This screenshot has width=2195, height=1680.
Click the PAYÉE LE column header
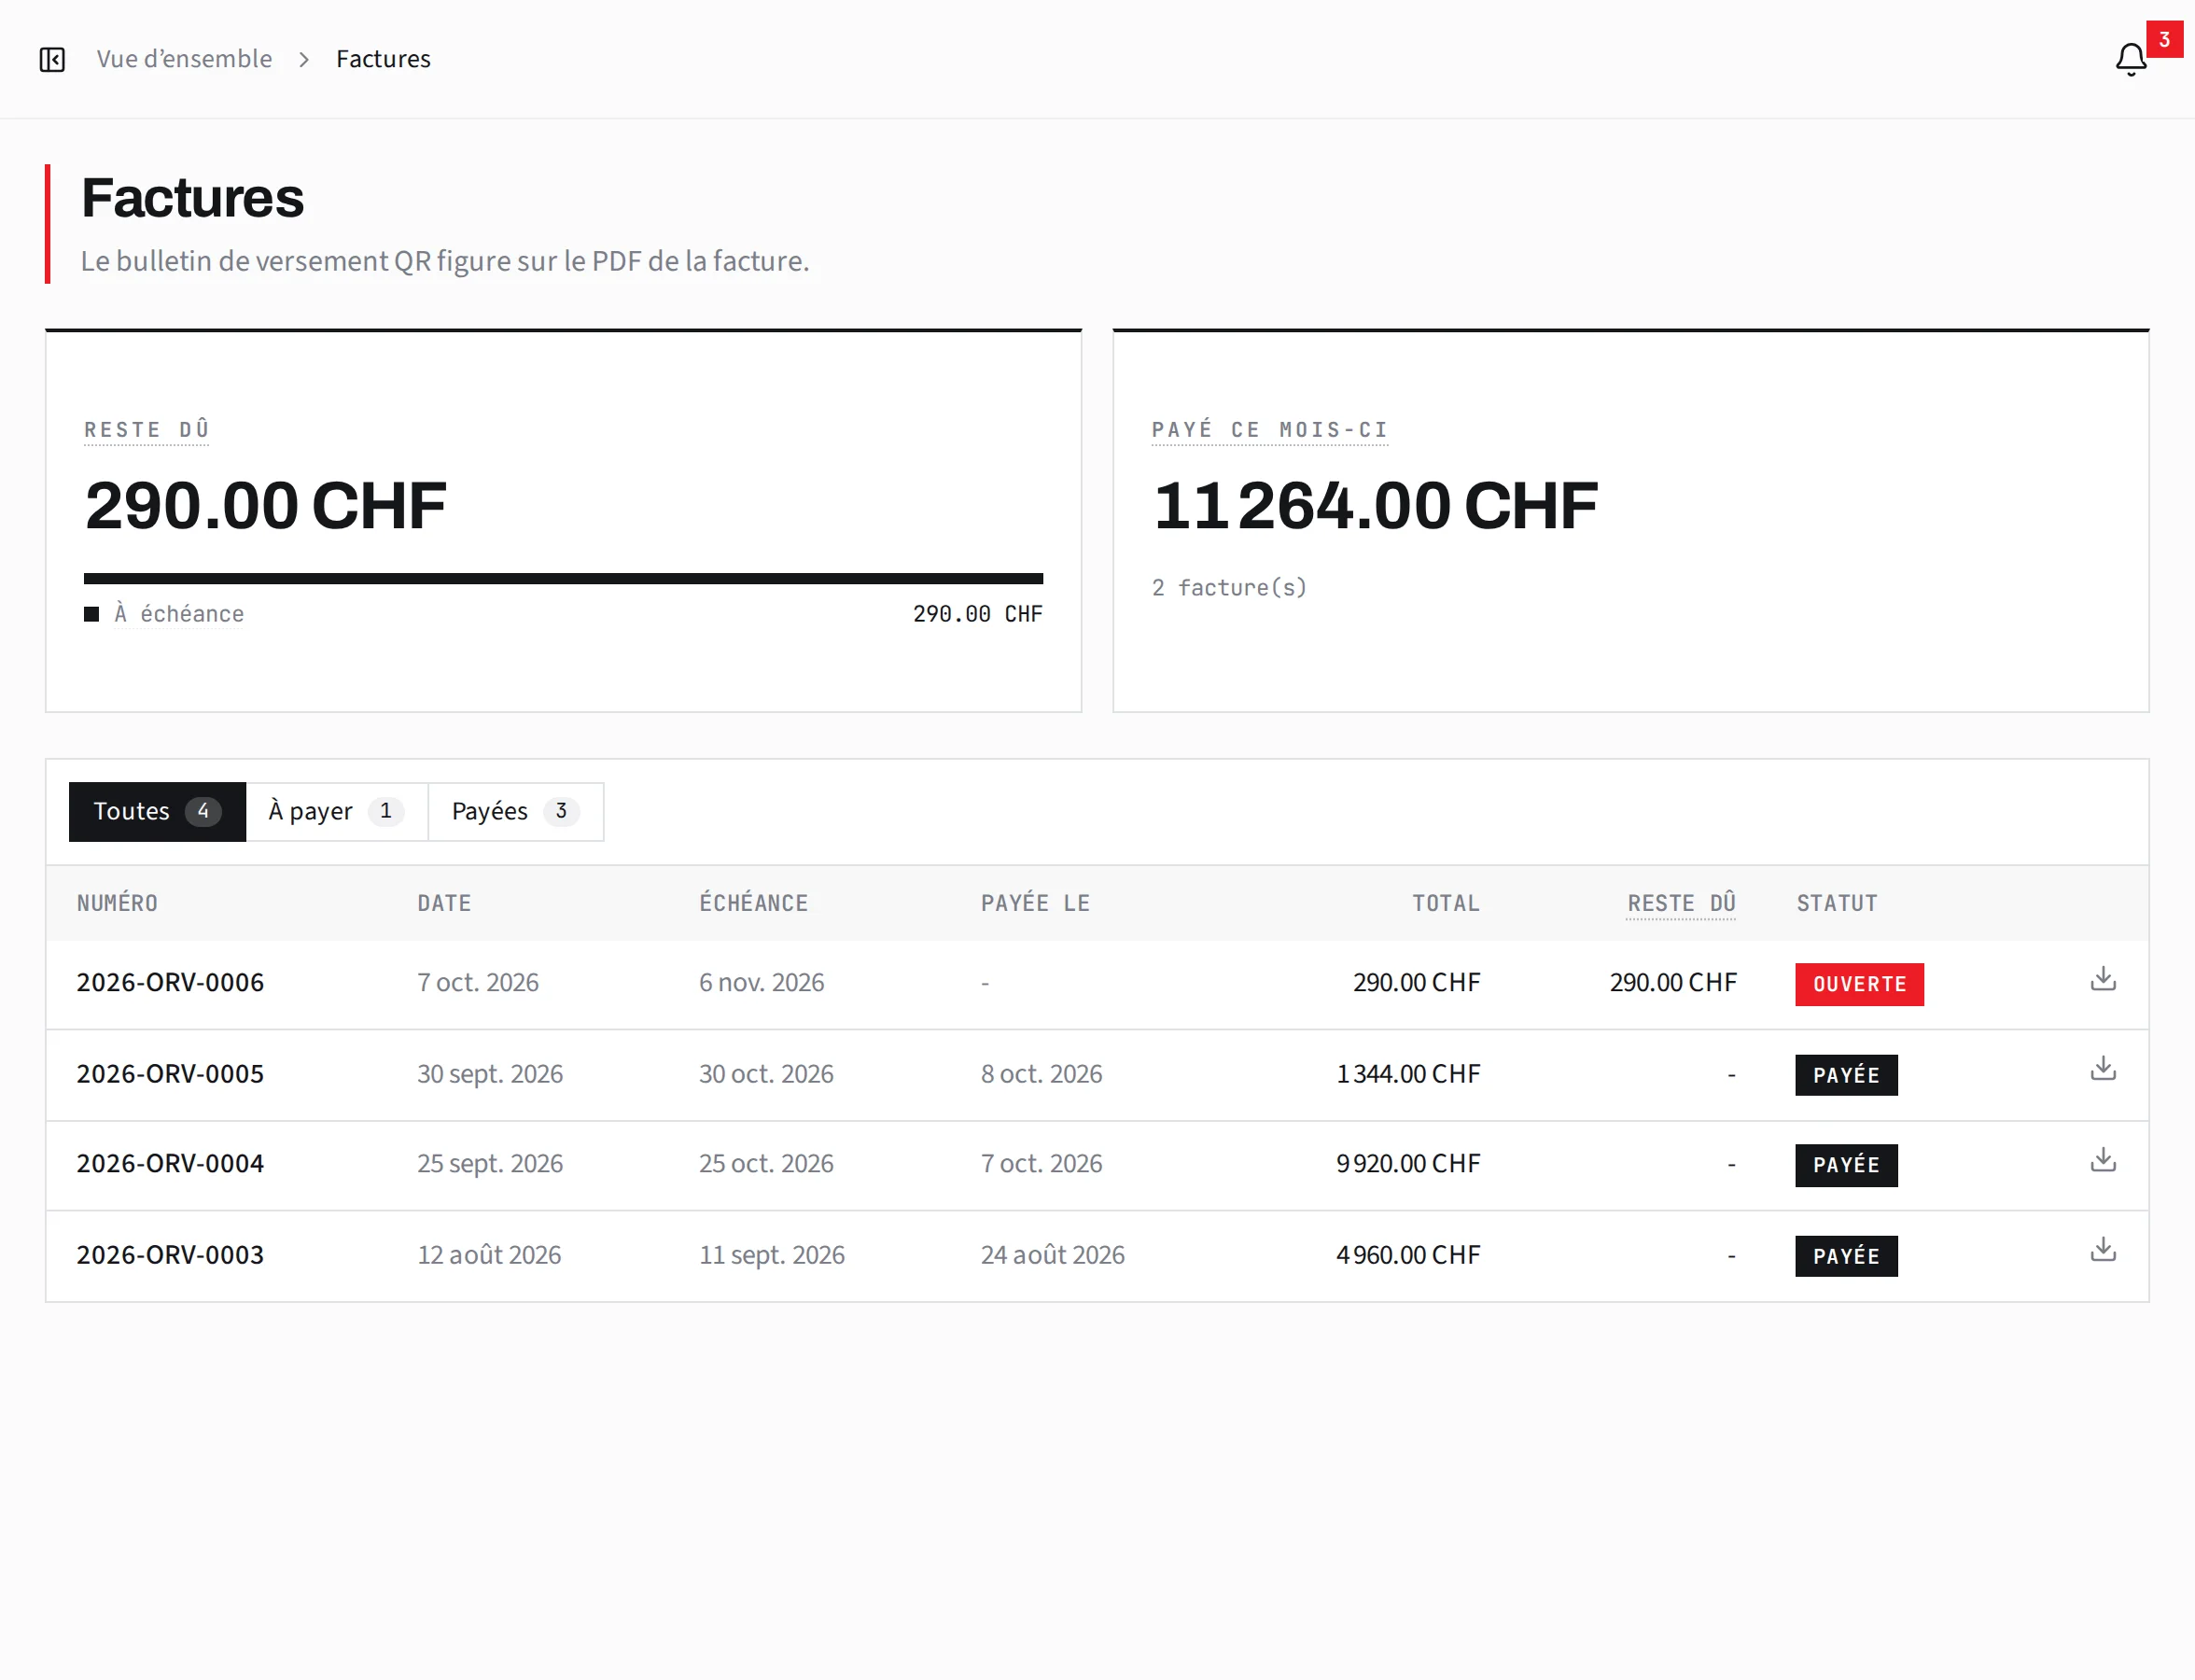pyautogui.click(x=1035, y=903)
